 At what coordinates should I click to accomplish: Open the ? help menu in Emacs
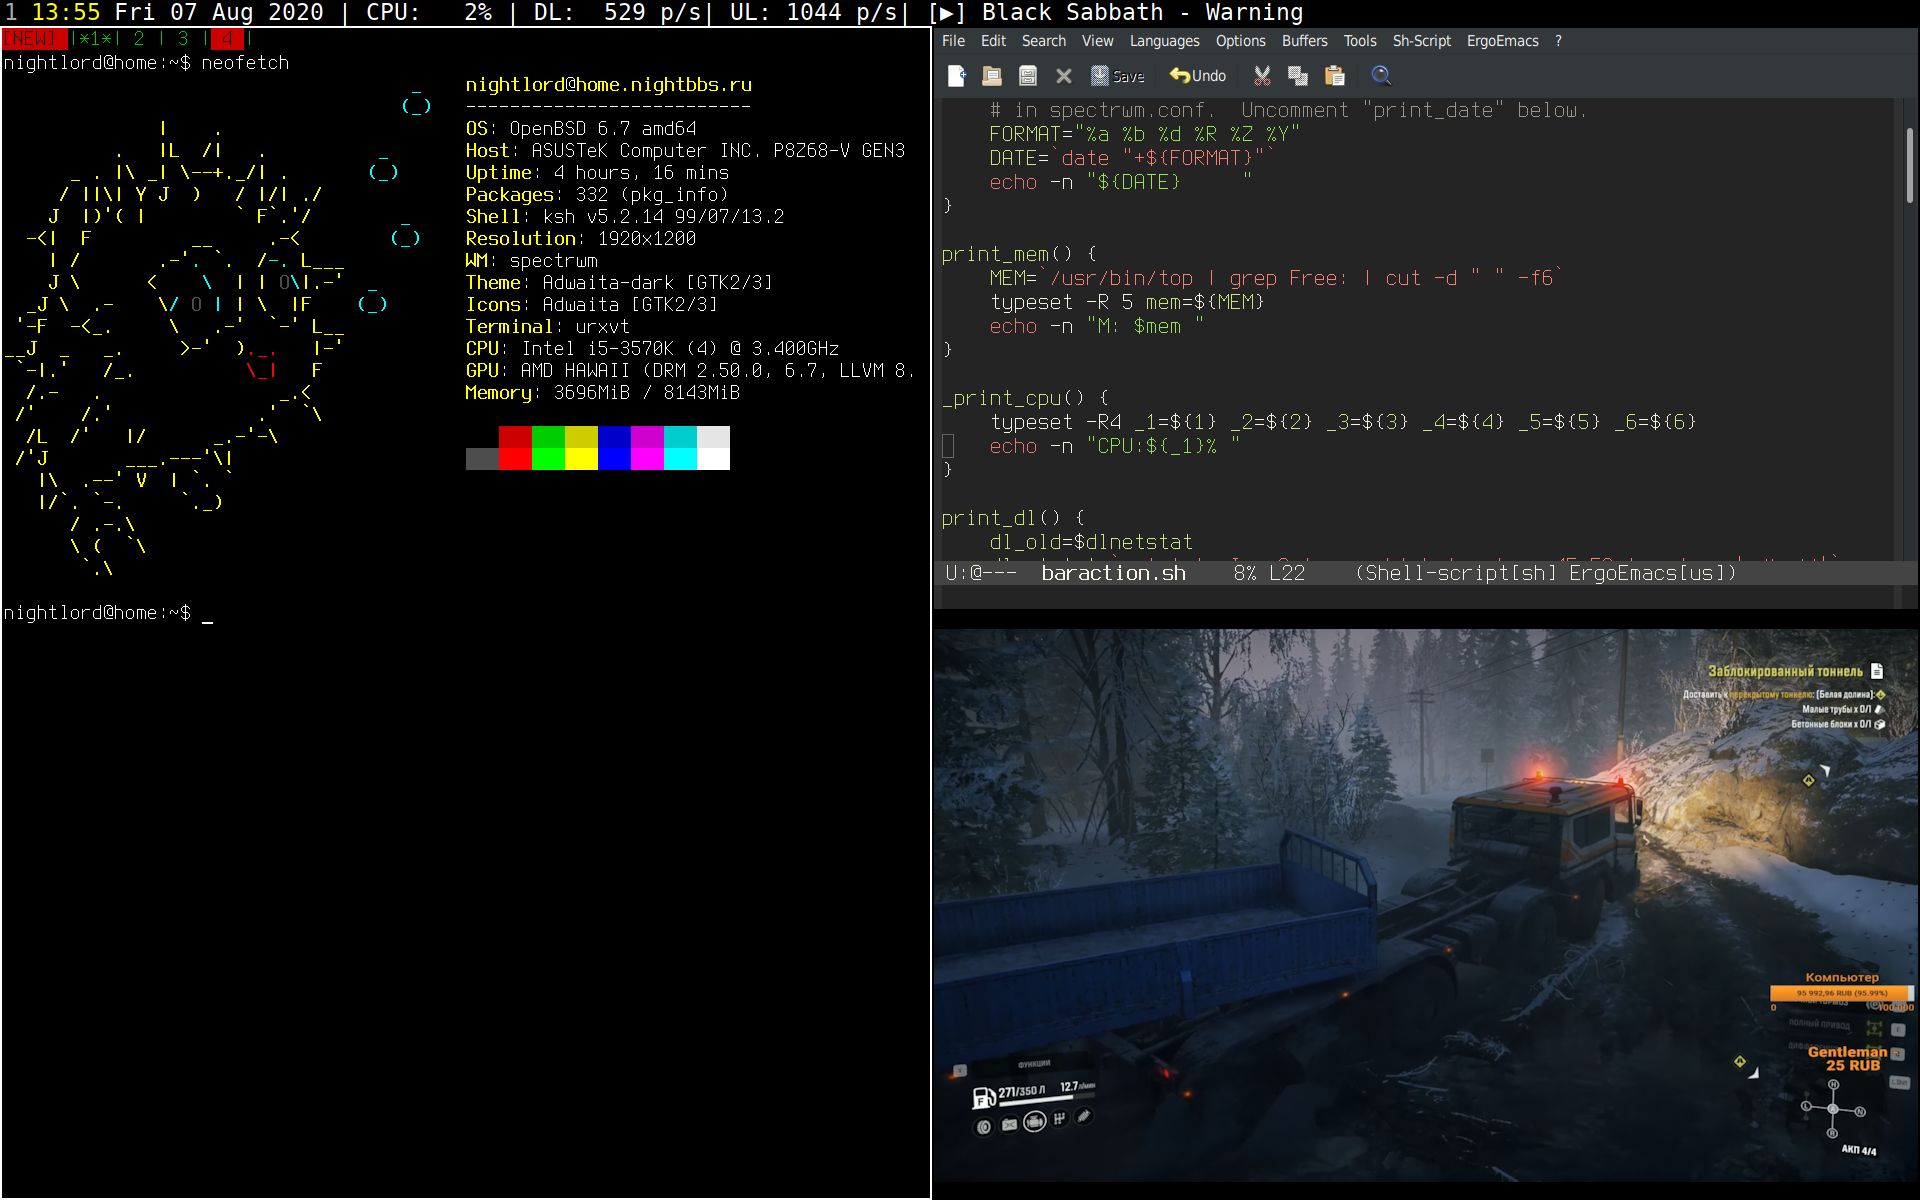(x=1558, y=41)
